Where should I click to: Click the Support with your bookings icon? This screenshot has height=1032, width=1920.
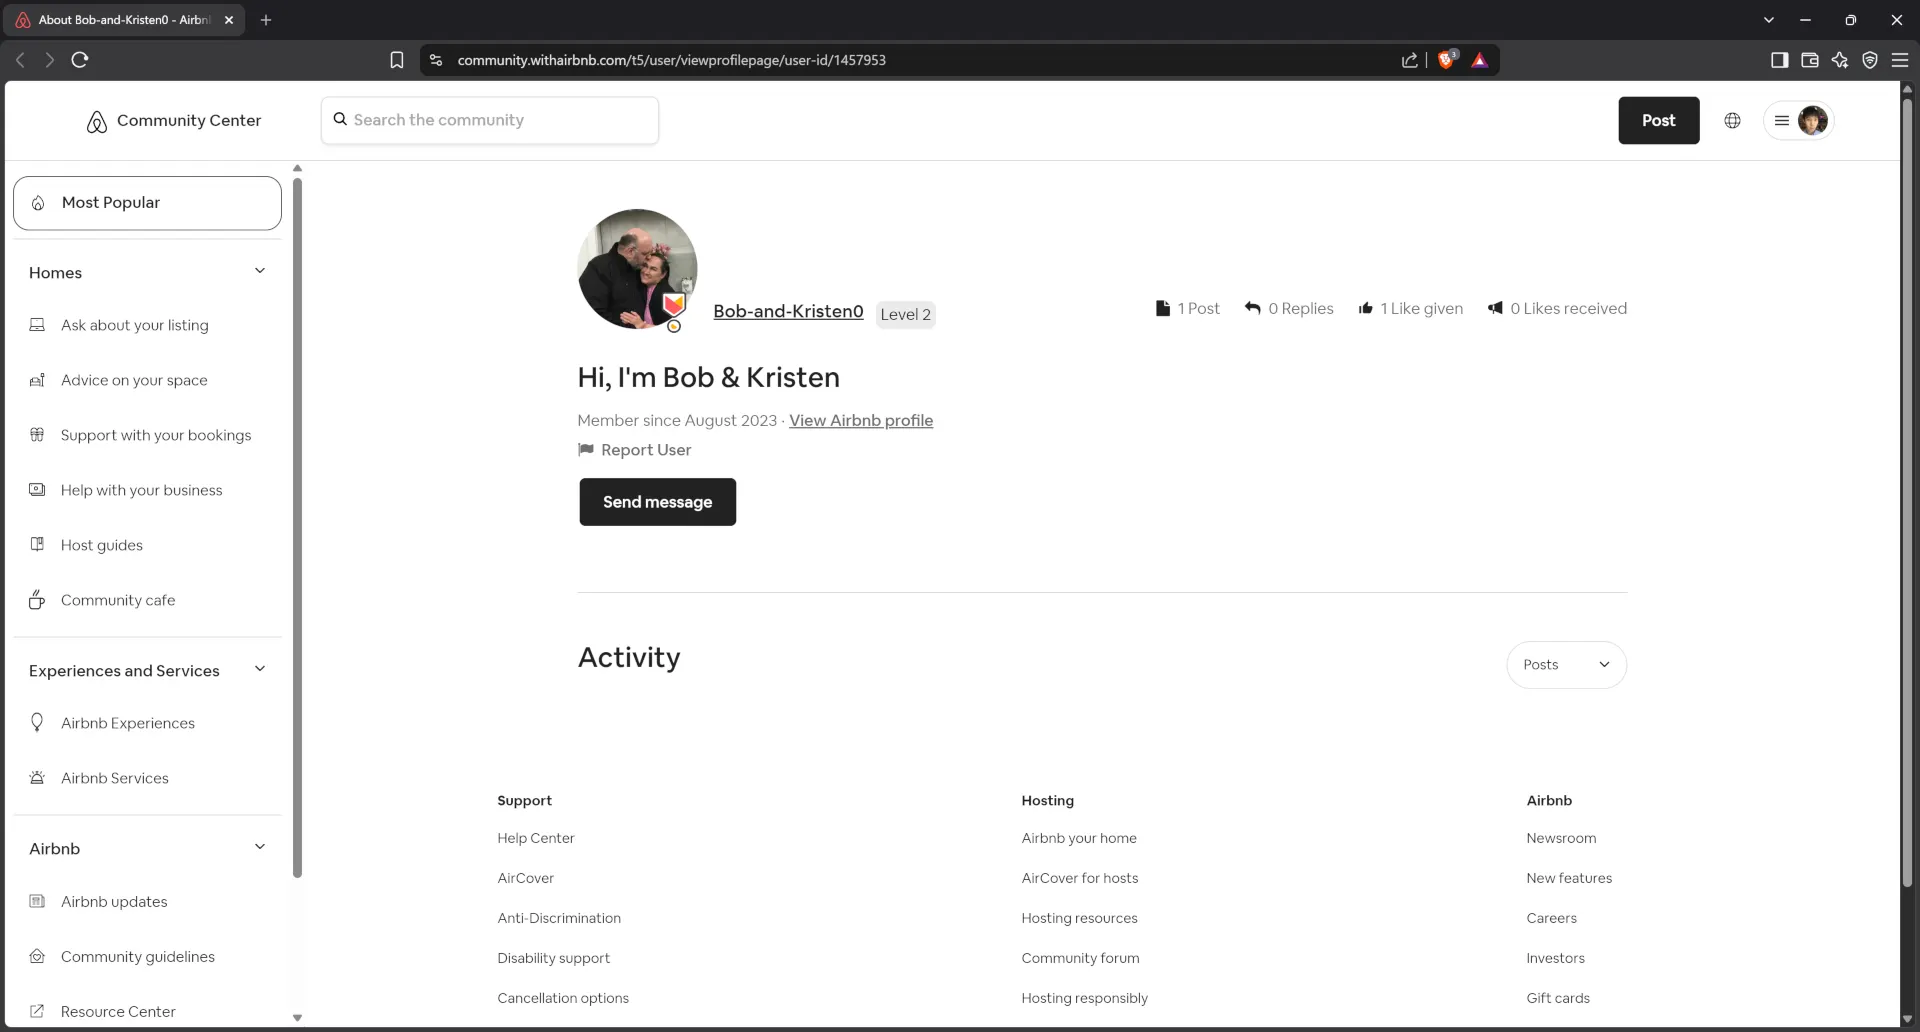pos(37,434)
